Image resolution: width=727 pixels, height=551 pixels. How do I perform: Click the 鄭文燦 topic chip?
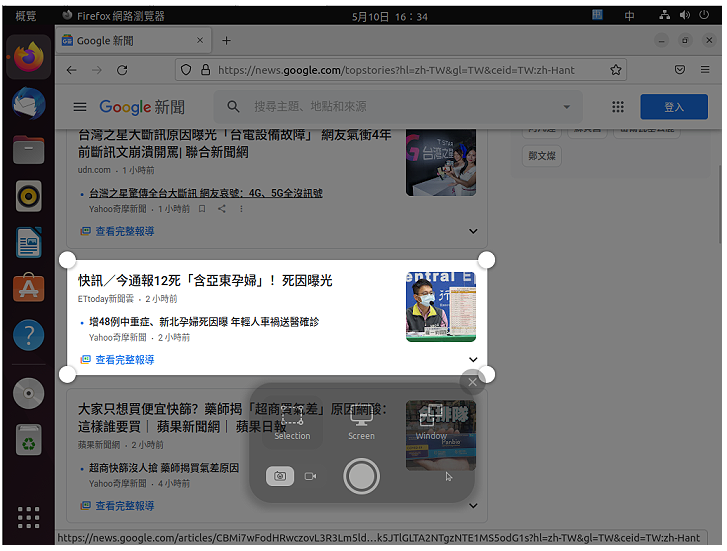click(542, 156)
